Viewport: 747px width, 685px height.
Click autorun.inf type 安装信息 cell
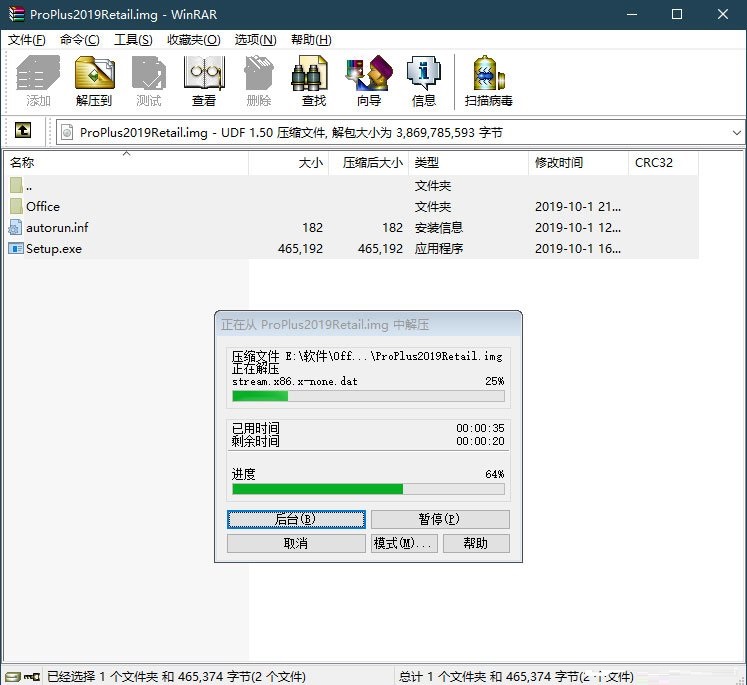[439, 228]
